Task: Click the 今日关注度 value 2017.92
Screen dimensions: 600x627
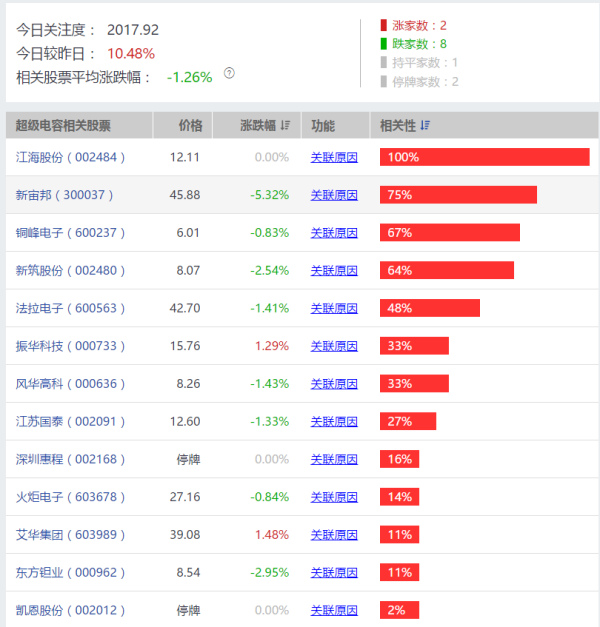Action: [x=133, y=30]
